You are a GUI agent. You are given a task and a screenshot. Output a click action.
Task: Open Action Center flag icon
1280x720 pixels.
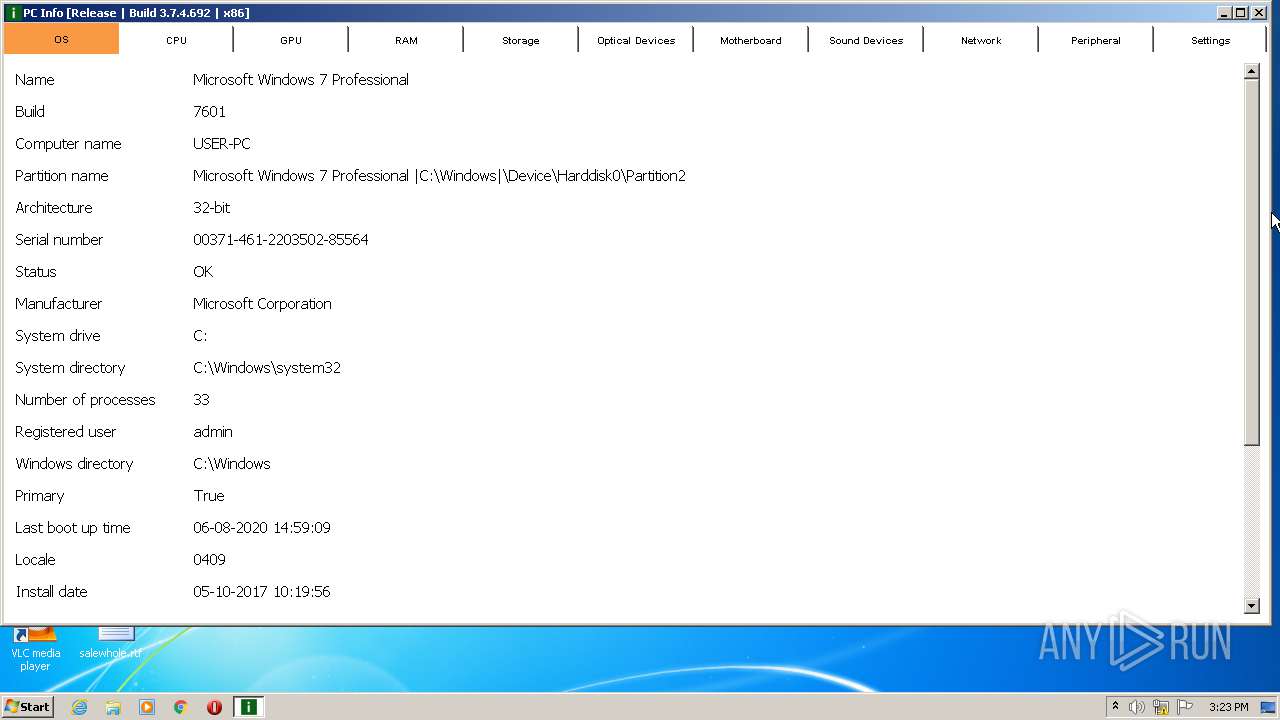[x=1185, y=707]
